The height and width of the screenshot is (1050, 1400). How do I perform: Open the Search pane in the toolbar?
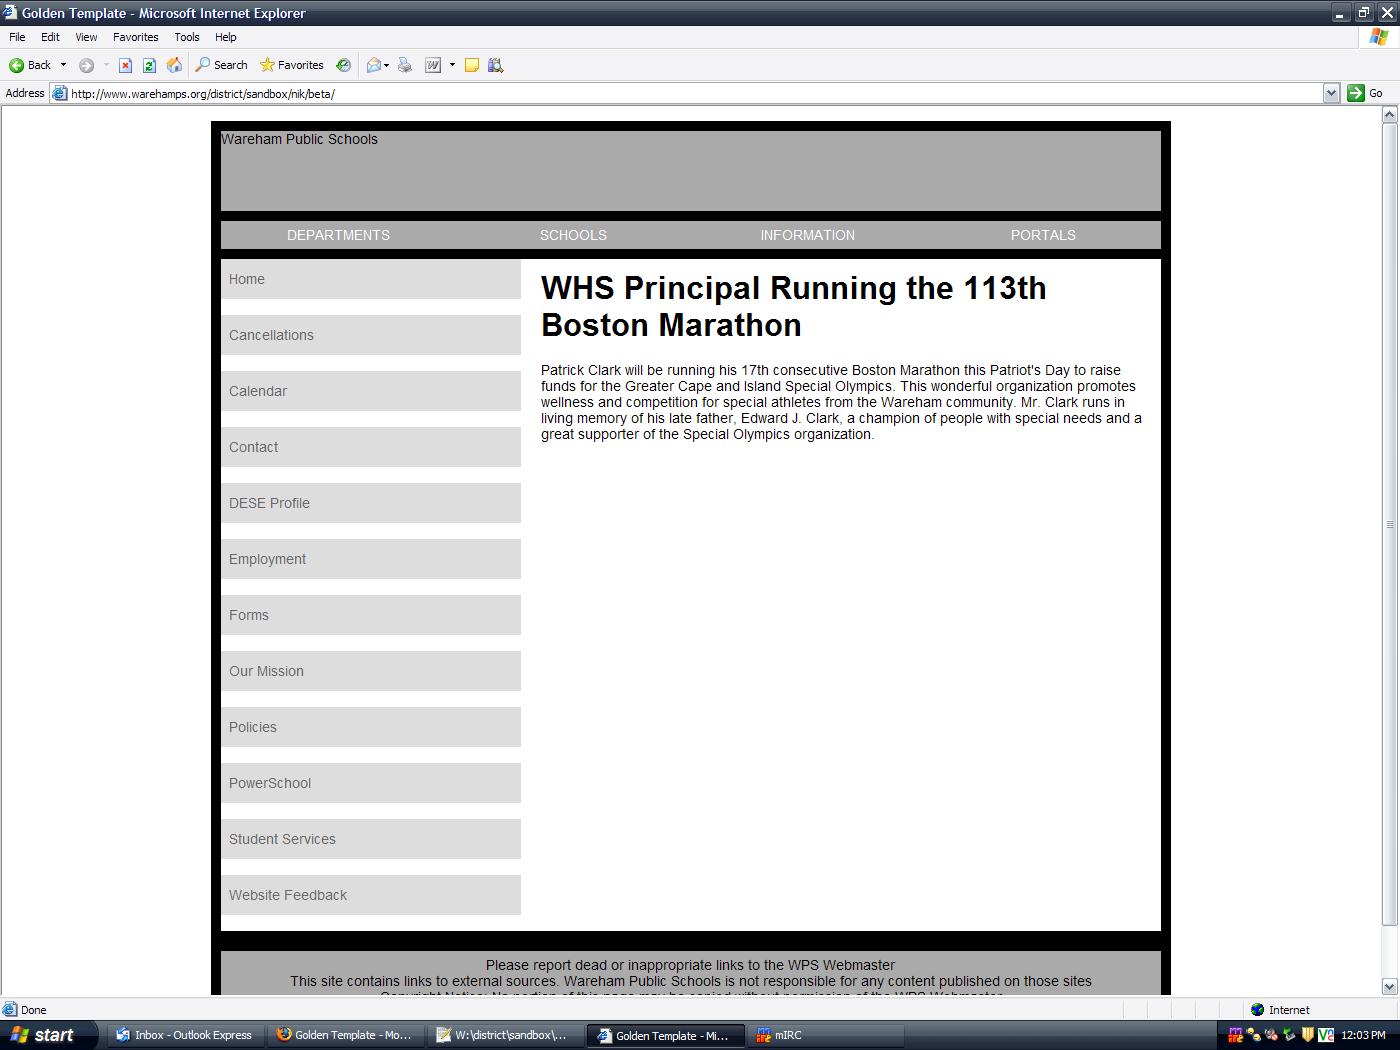tap(221, 65)
